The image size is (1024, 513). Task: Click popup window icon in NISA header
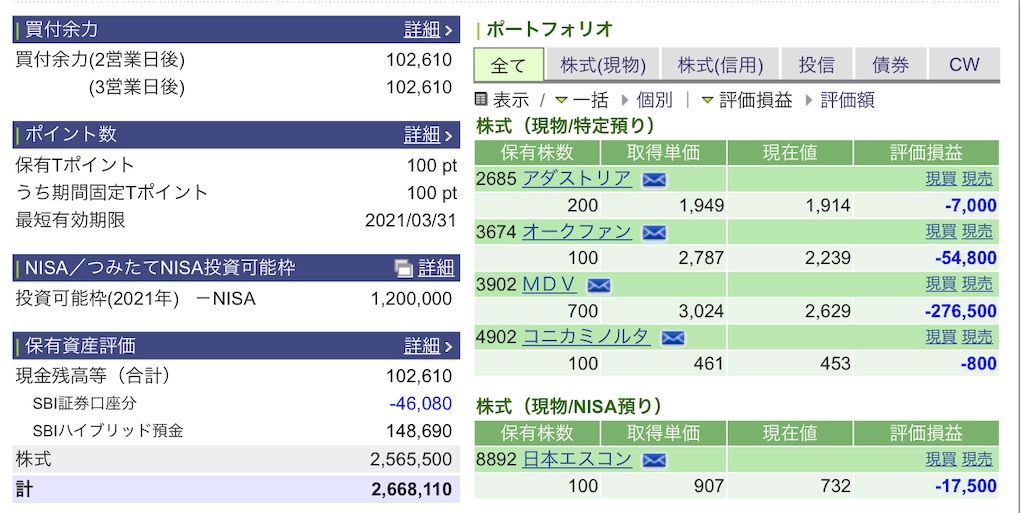pos(404,268)
